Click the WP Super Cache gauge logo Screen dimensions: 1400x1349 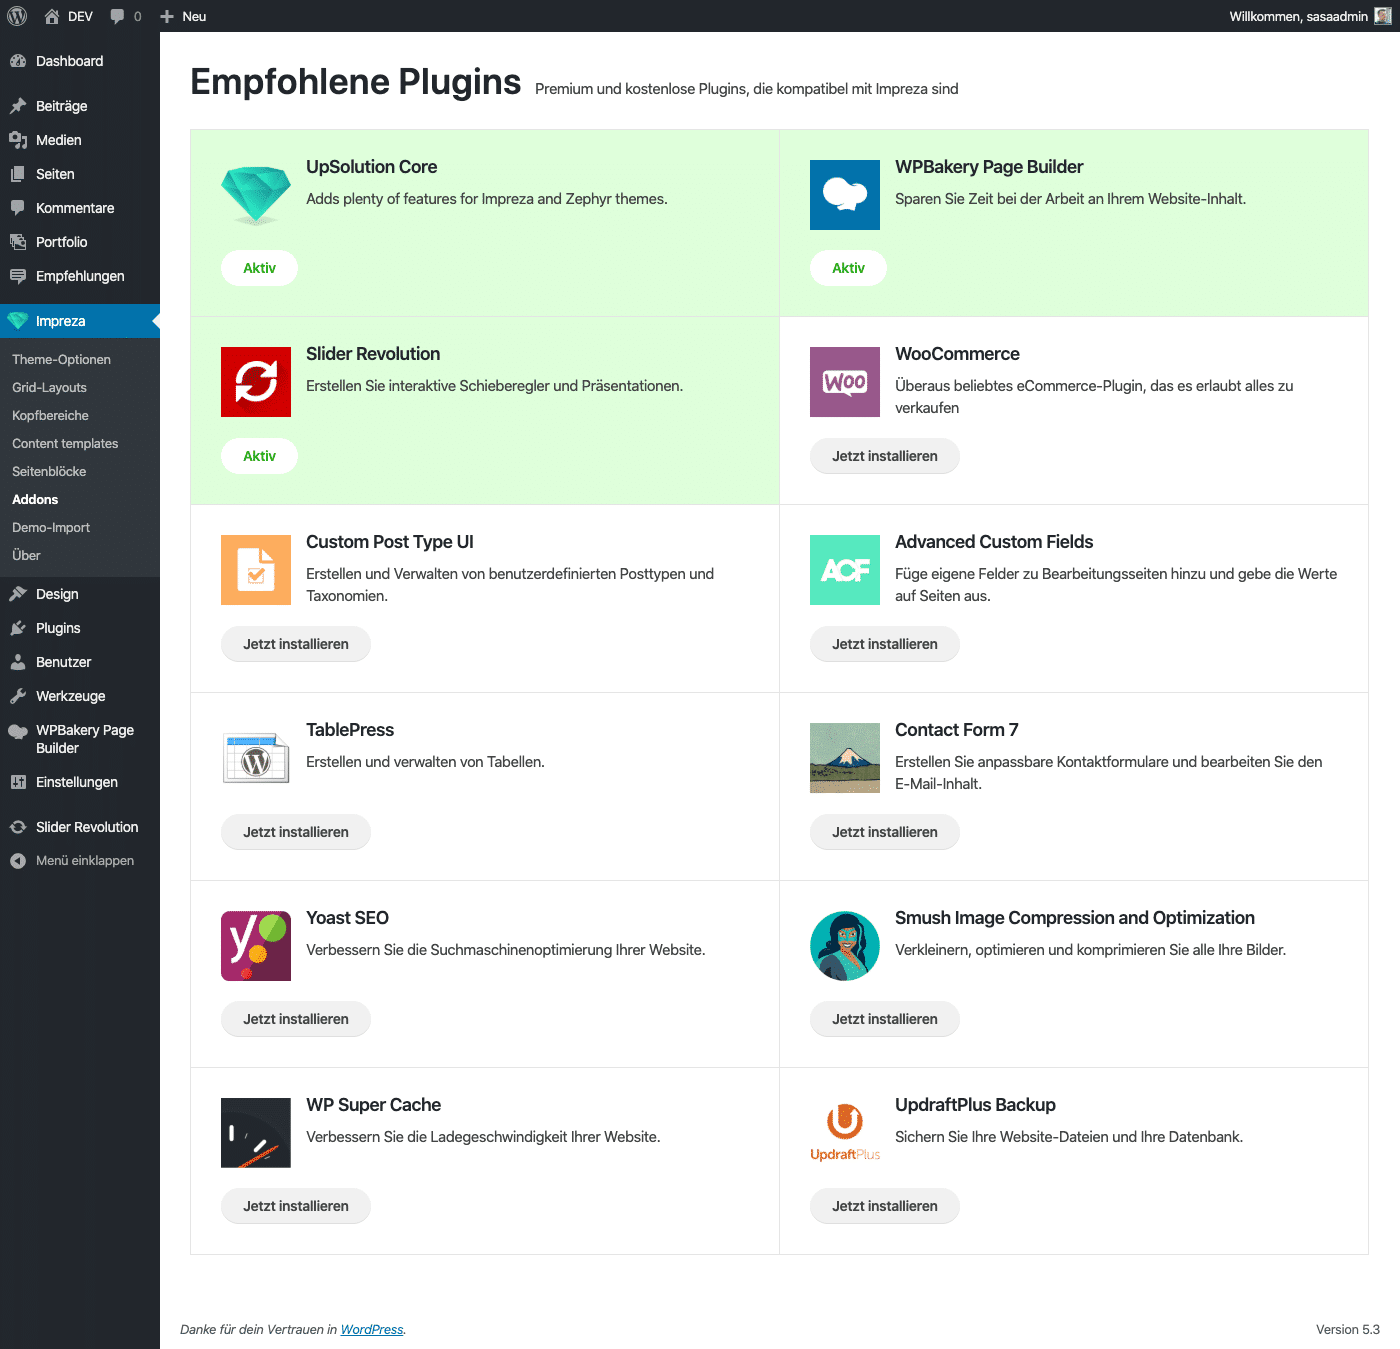click(256, 1133)
